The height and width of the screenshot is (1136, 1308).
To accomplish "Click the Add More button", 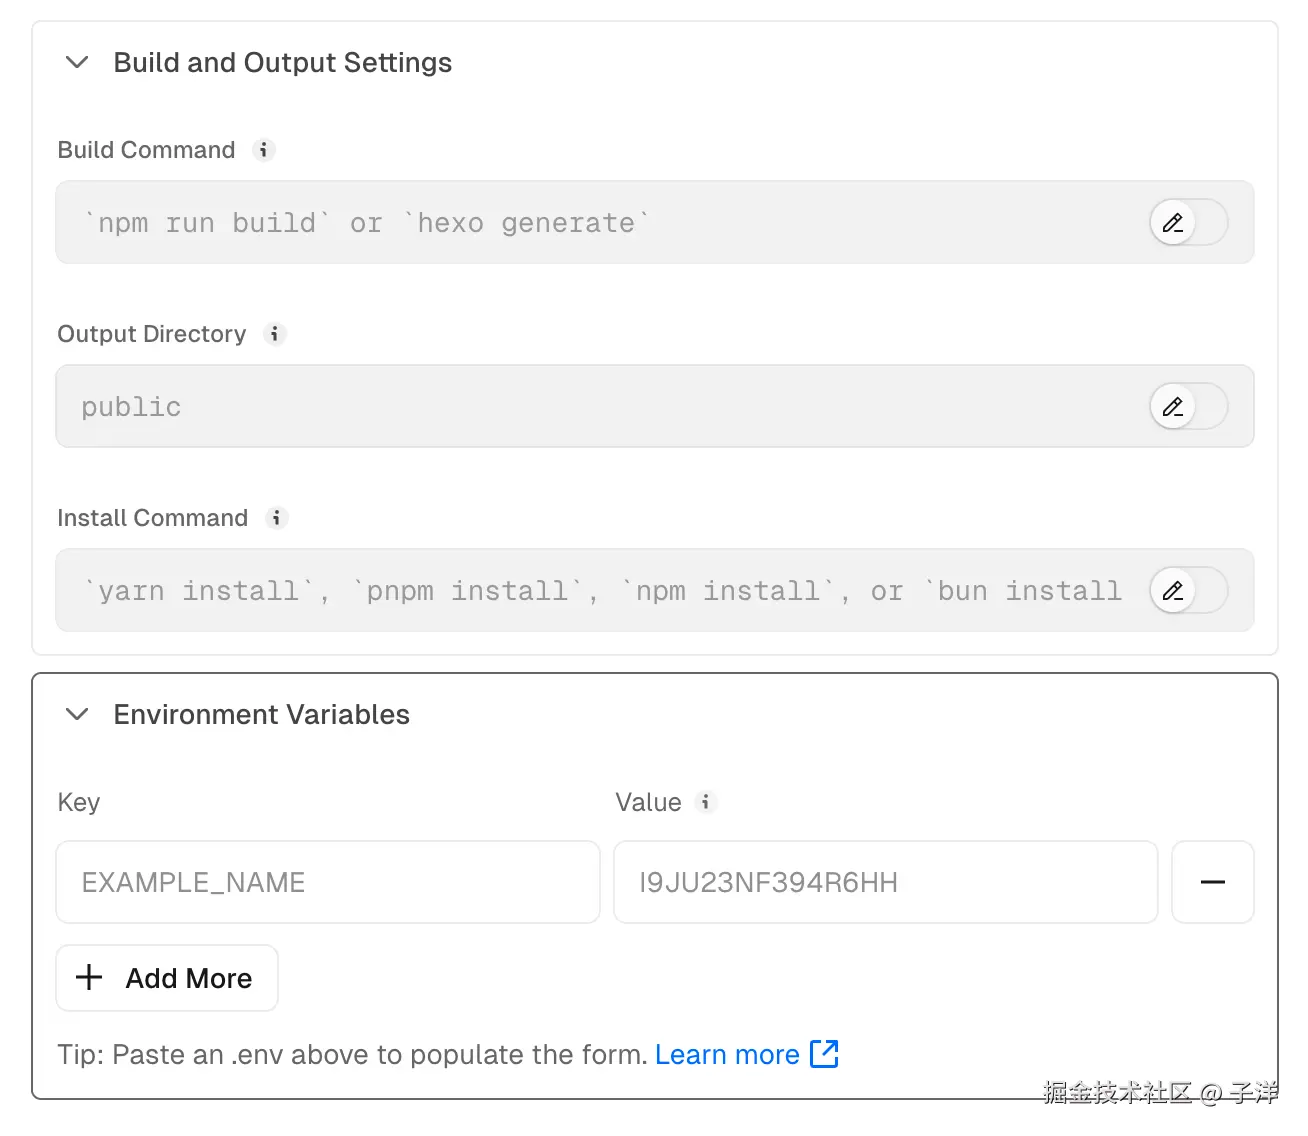I will (x=167, y=978).
